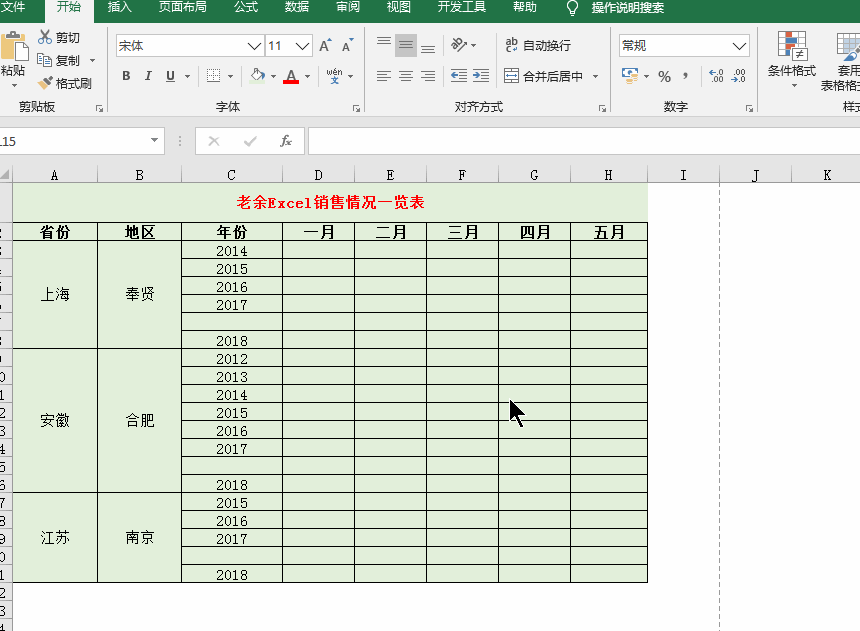Open Clipboard group dialog launcher
The image size is (860, 631).
coord(99,109)
